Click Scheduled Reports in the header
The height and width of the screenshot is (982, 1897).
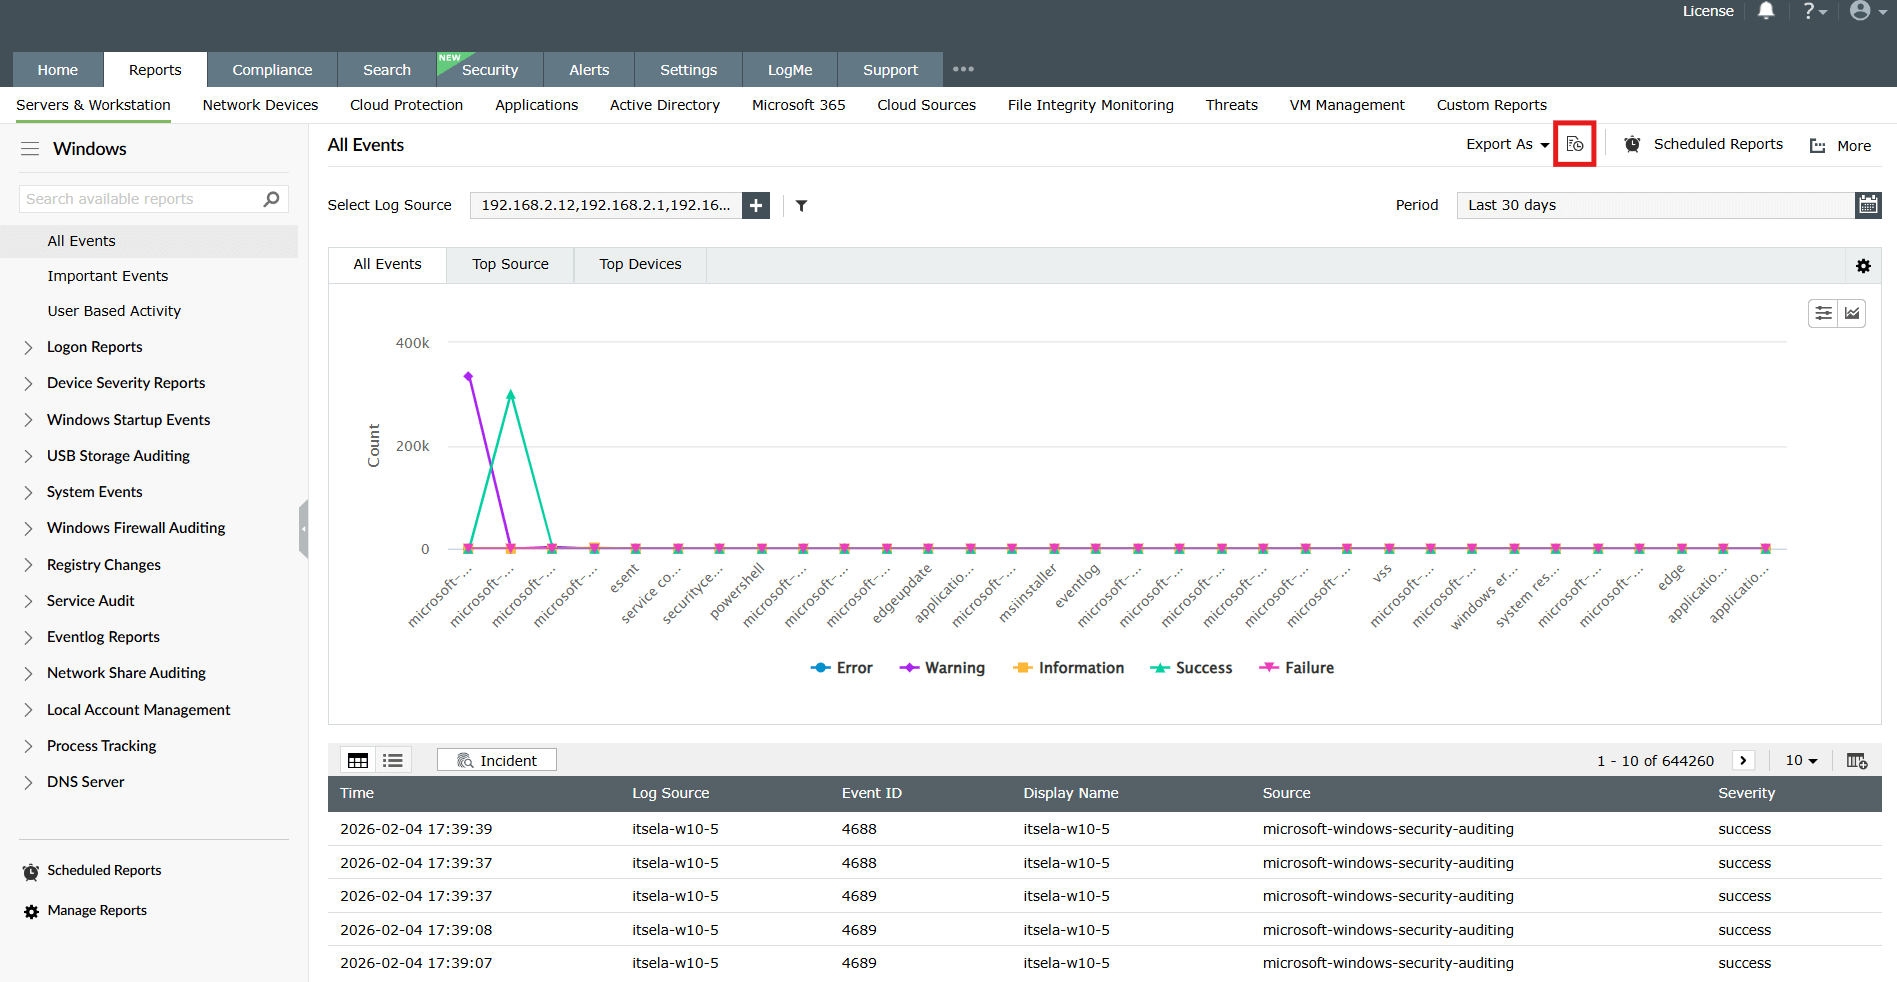[x=1718, y=144]
